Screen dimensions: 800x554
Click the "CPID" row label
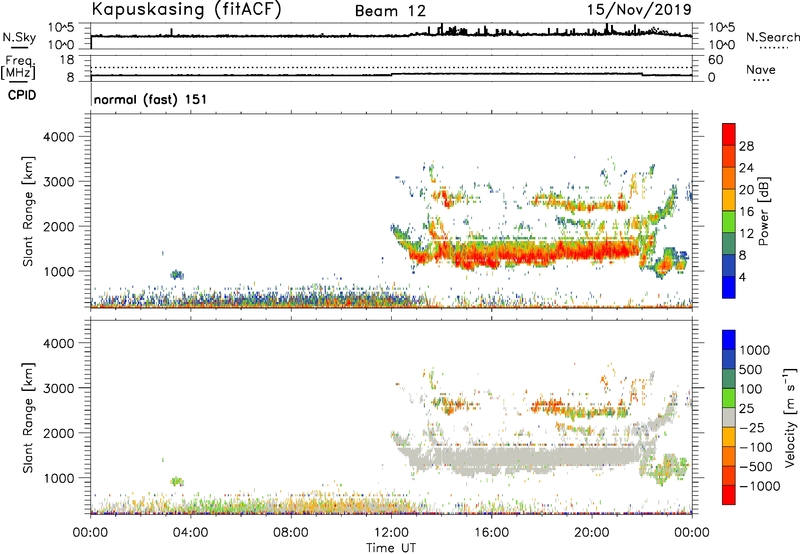[x=22, y=95]
